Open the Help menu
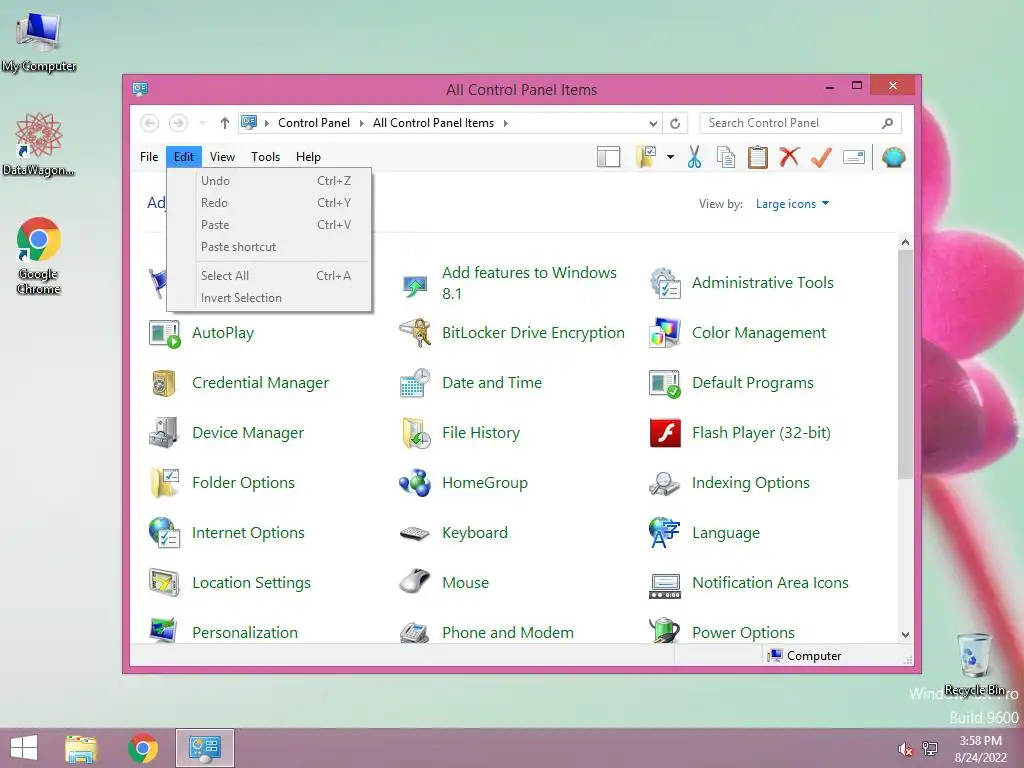 [x=308, y=157]
